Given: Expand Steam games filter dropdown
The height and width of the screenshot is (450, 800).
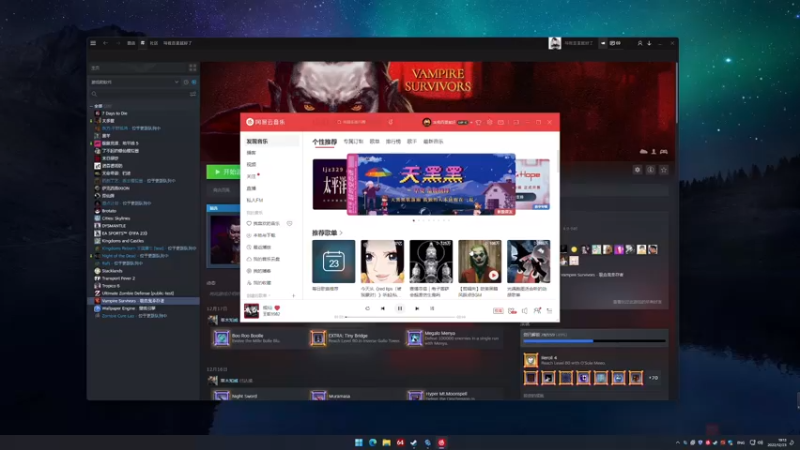Looking at the screenshot, I should click(177, 82).
